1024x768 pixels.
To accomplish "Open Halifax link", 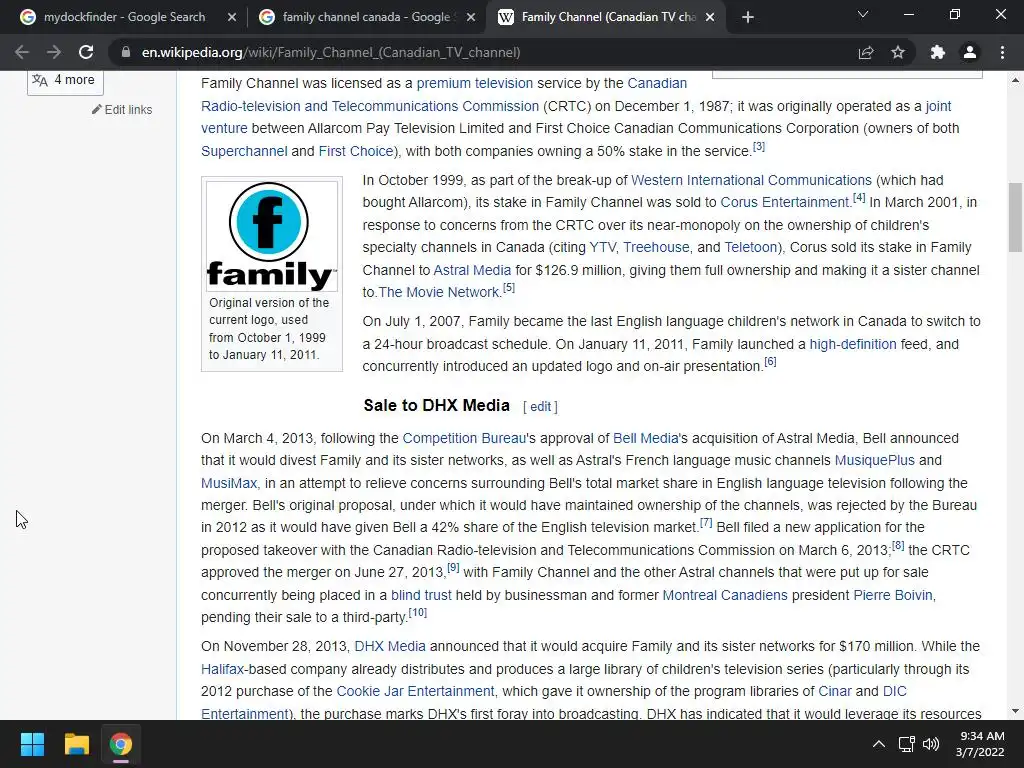I will point(222,669).
